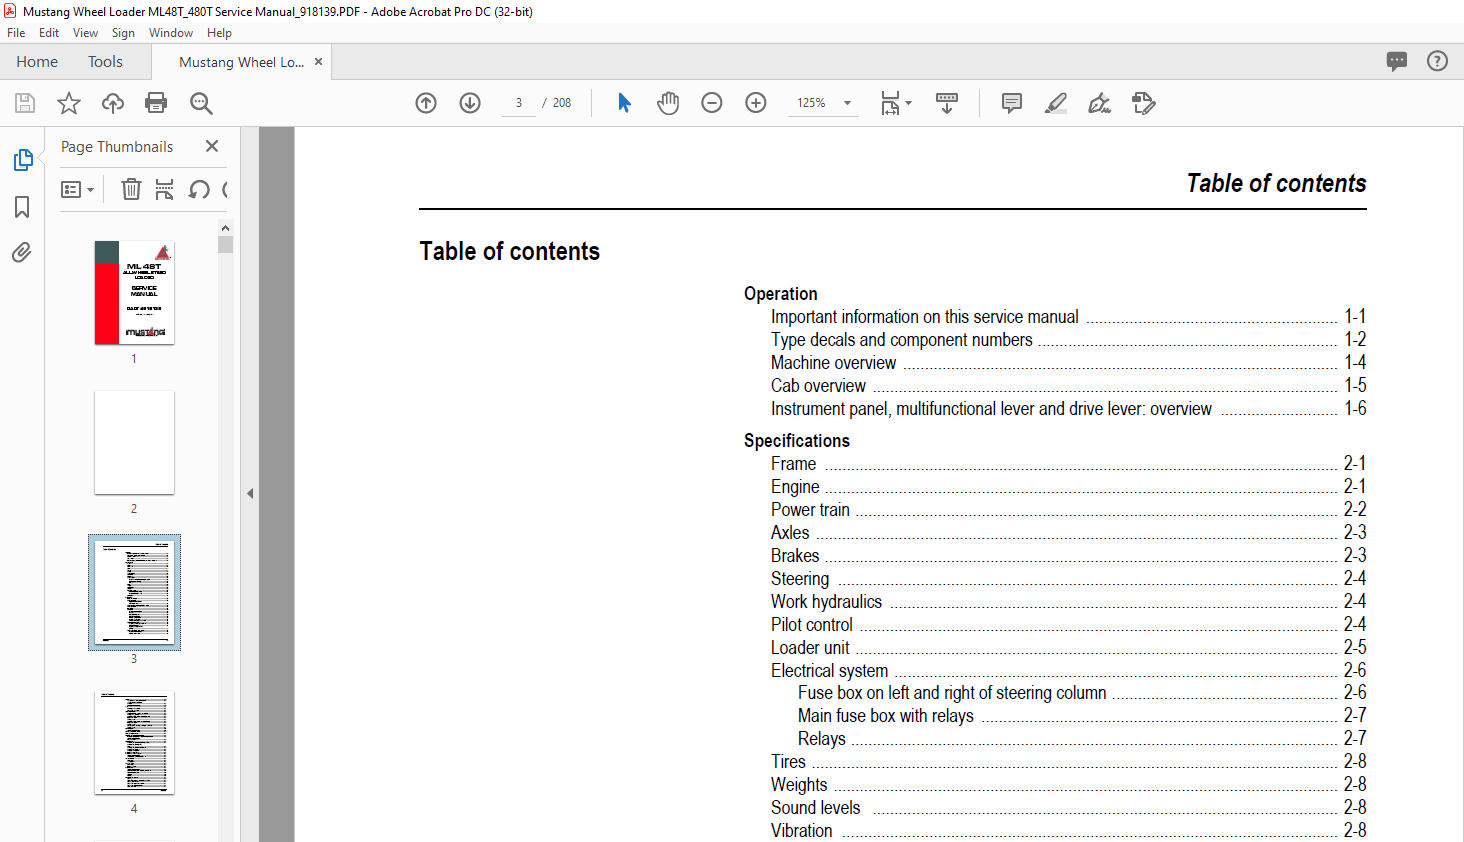Image resolution: width=1464 pixels, height=842 pixels.
Task: Open the Window menu
Action: click(171, 33)
